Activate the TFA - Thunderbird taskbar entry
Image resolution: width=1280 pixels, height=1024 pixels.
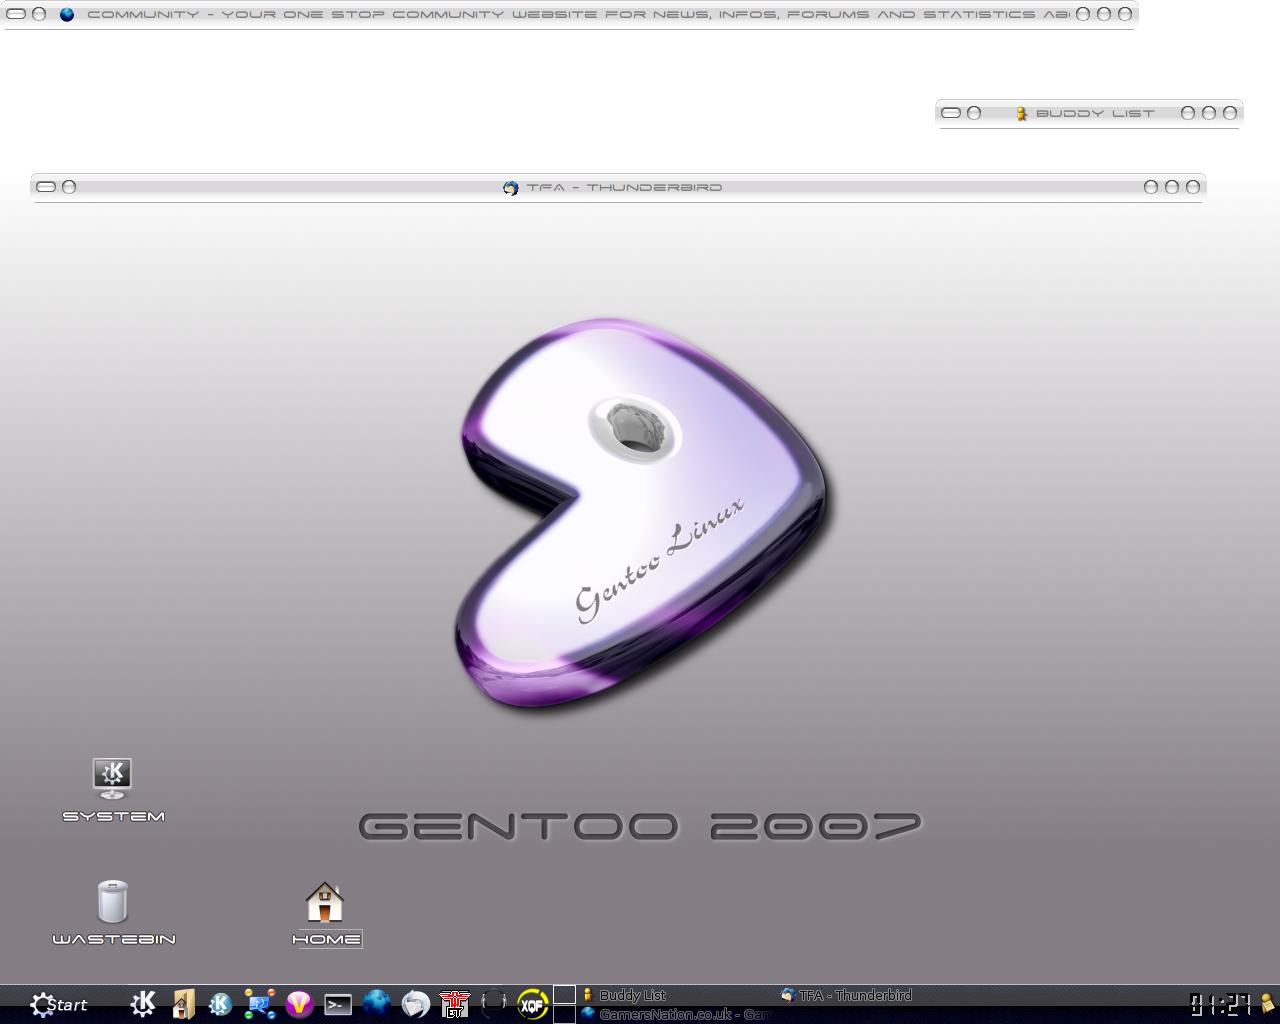(x=876, y=994)
